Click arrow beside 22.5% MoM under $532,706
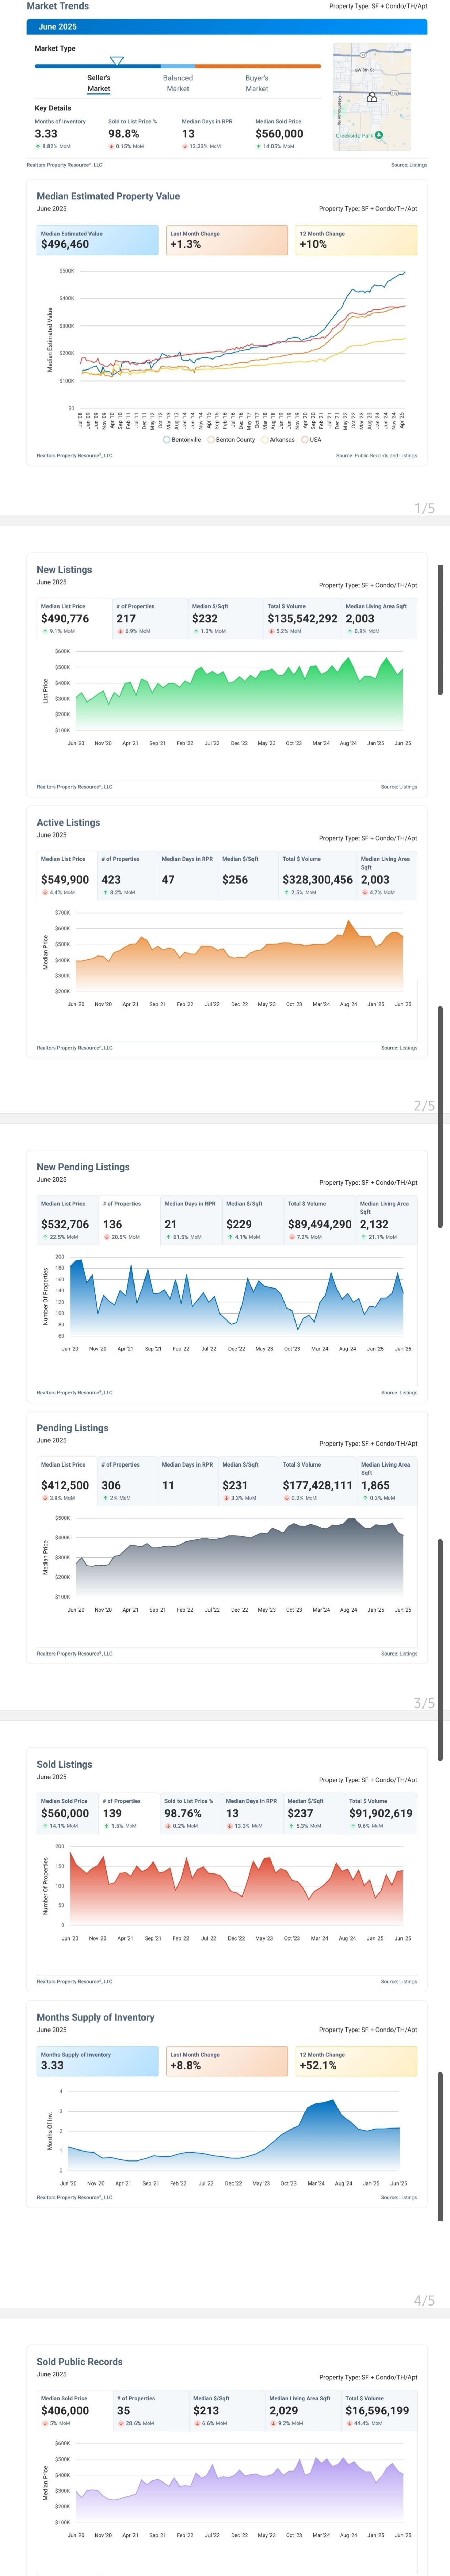The image size is (450, 2576). pos(44,1237)
